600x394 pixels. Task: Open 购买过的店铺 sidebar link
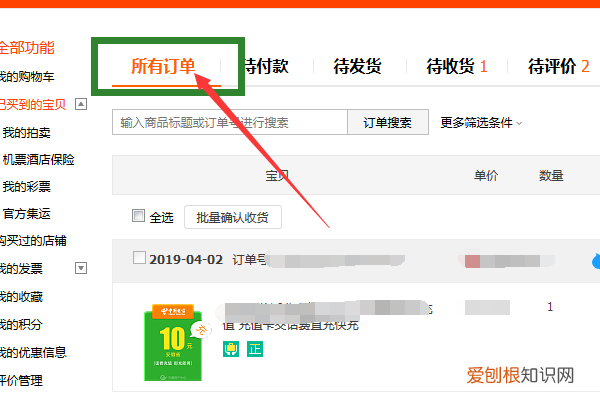[33, 241]
